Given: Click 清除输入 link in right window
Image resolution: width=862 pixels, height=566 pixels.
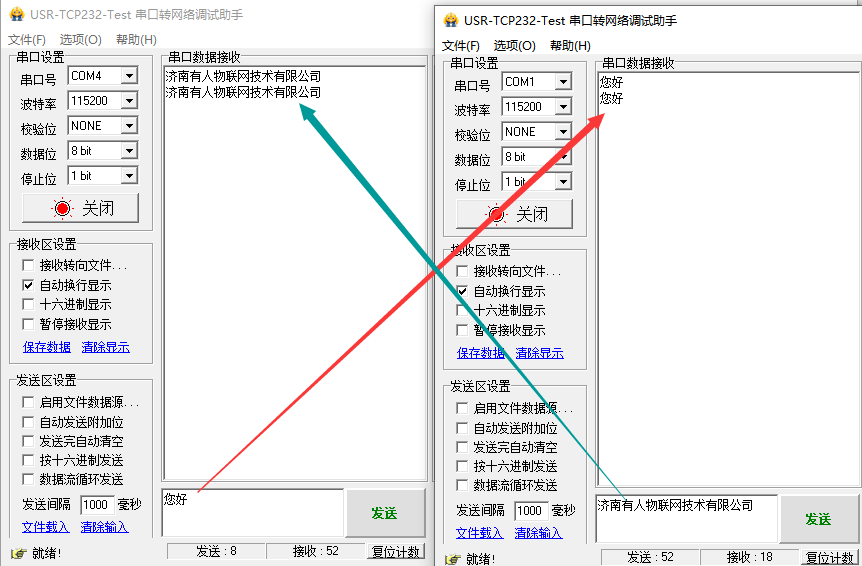Looking at the screenshot, I should coord(539,533).
